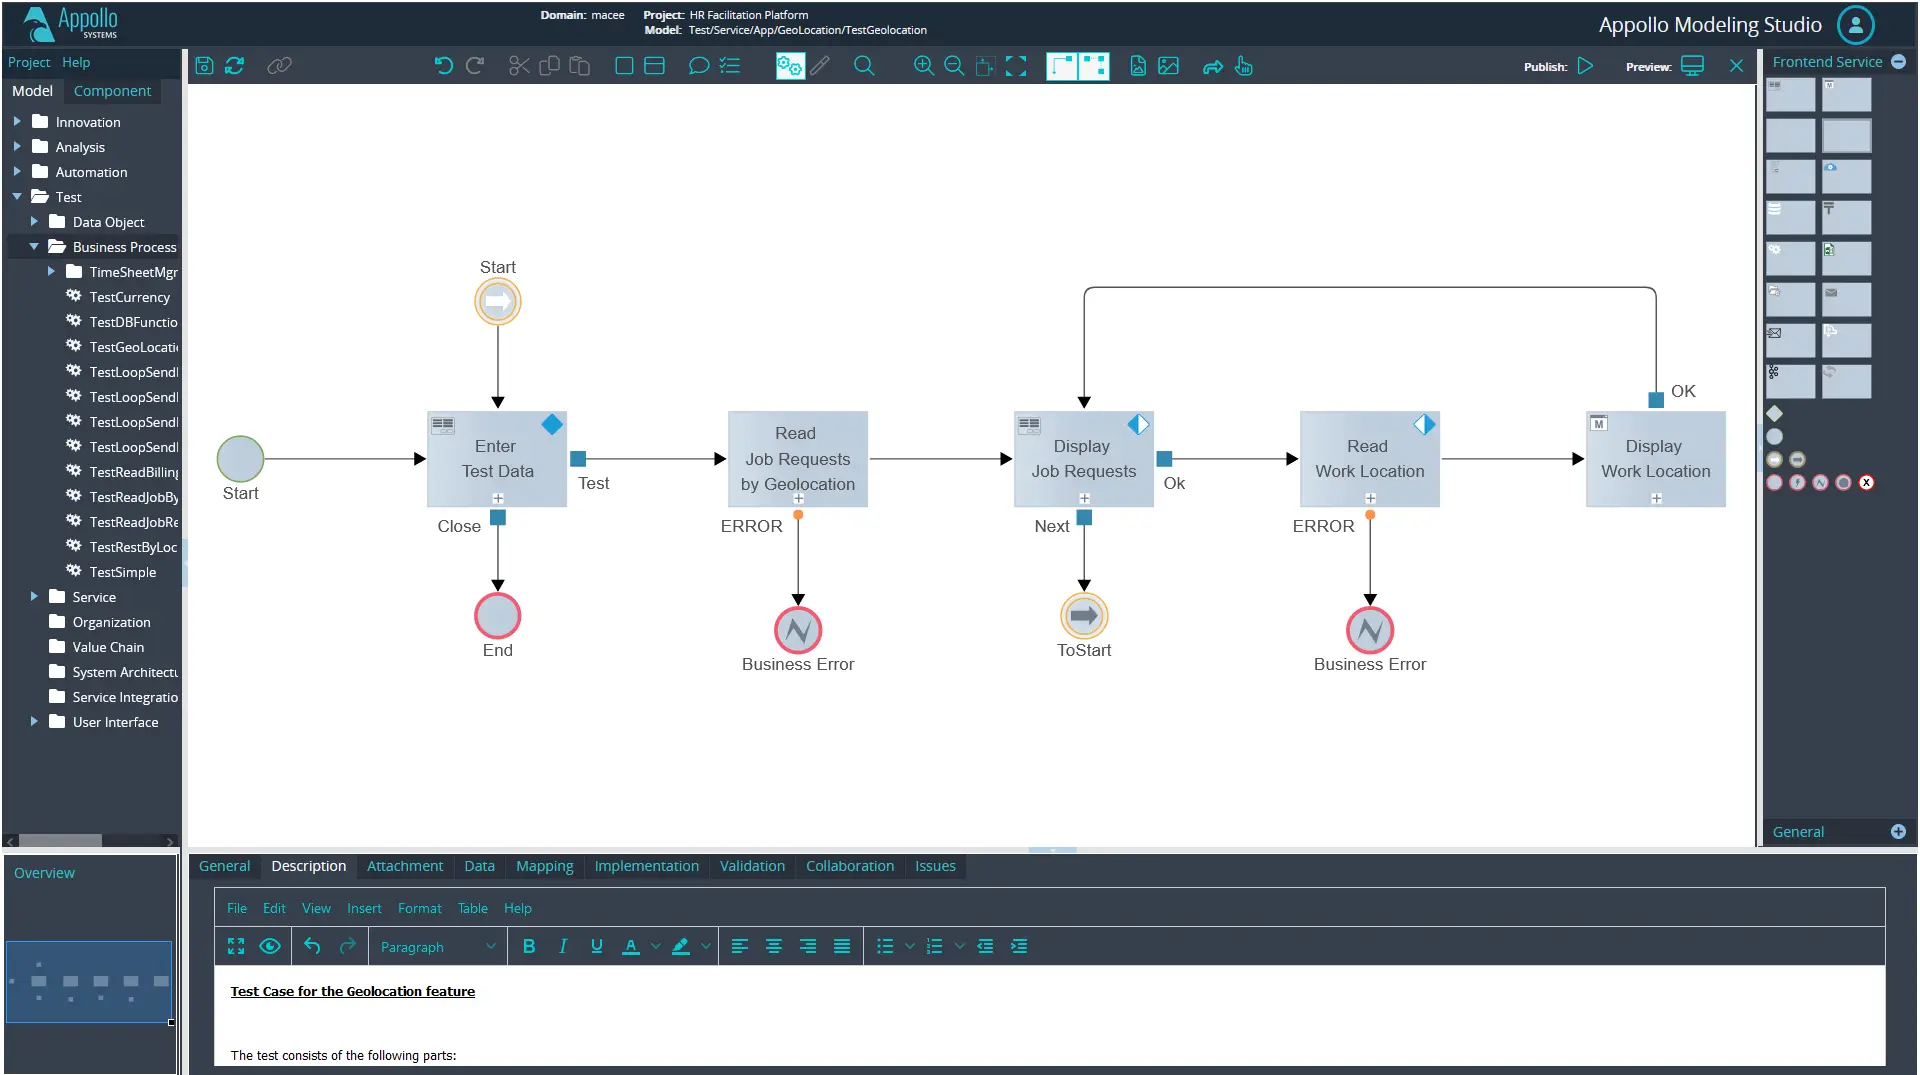Screen dimensions: 1920x1075
Task: Click the comment bubble icon
Action: pos(699,66)
